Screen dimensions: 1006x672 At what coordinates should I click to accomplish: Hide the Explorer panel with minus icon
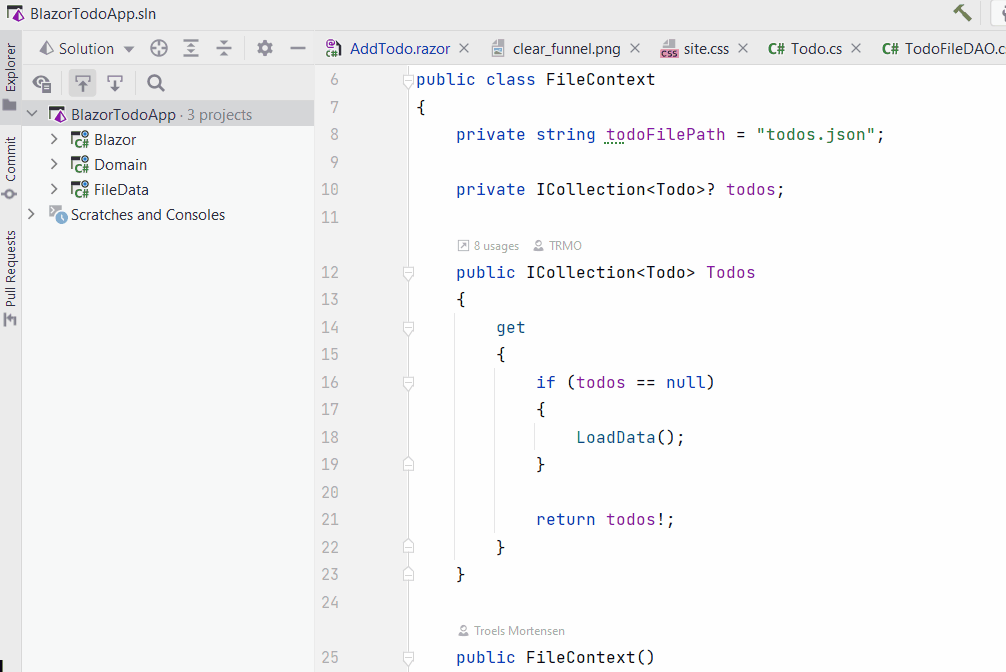[x=297, y=47]
